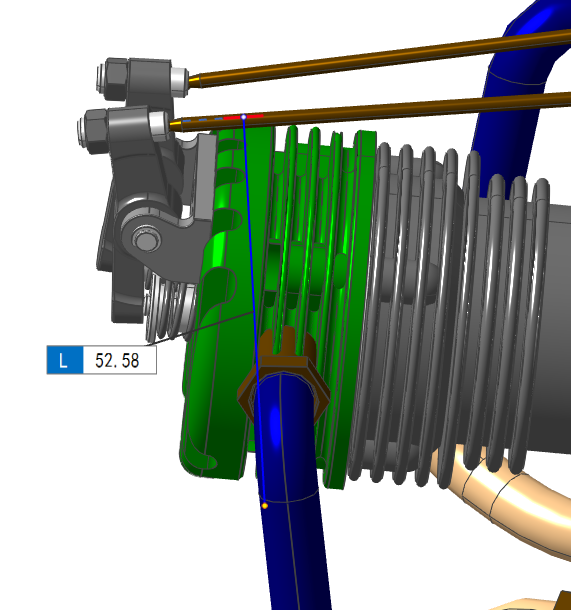
Task: Select the upper brown push rod
Action: (x=381, y=58)
